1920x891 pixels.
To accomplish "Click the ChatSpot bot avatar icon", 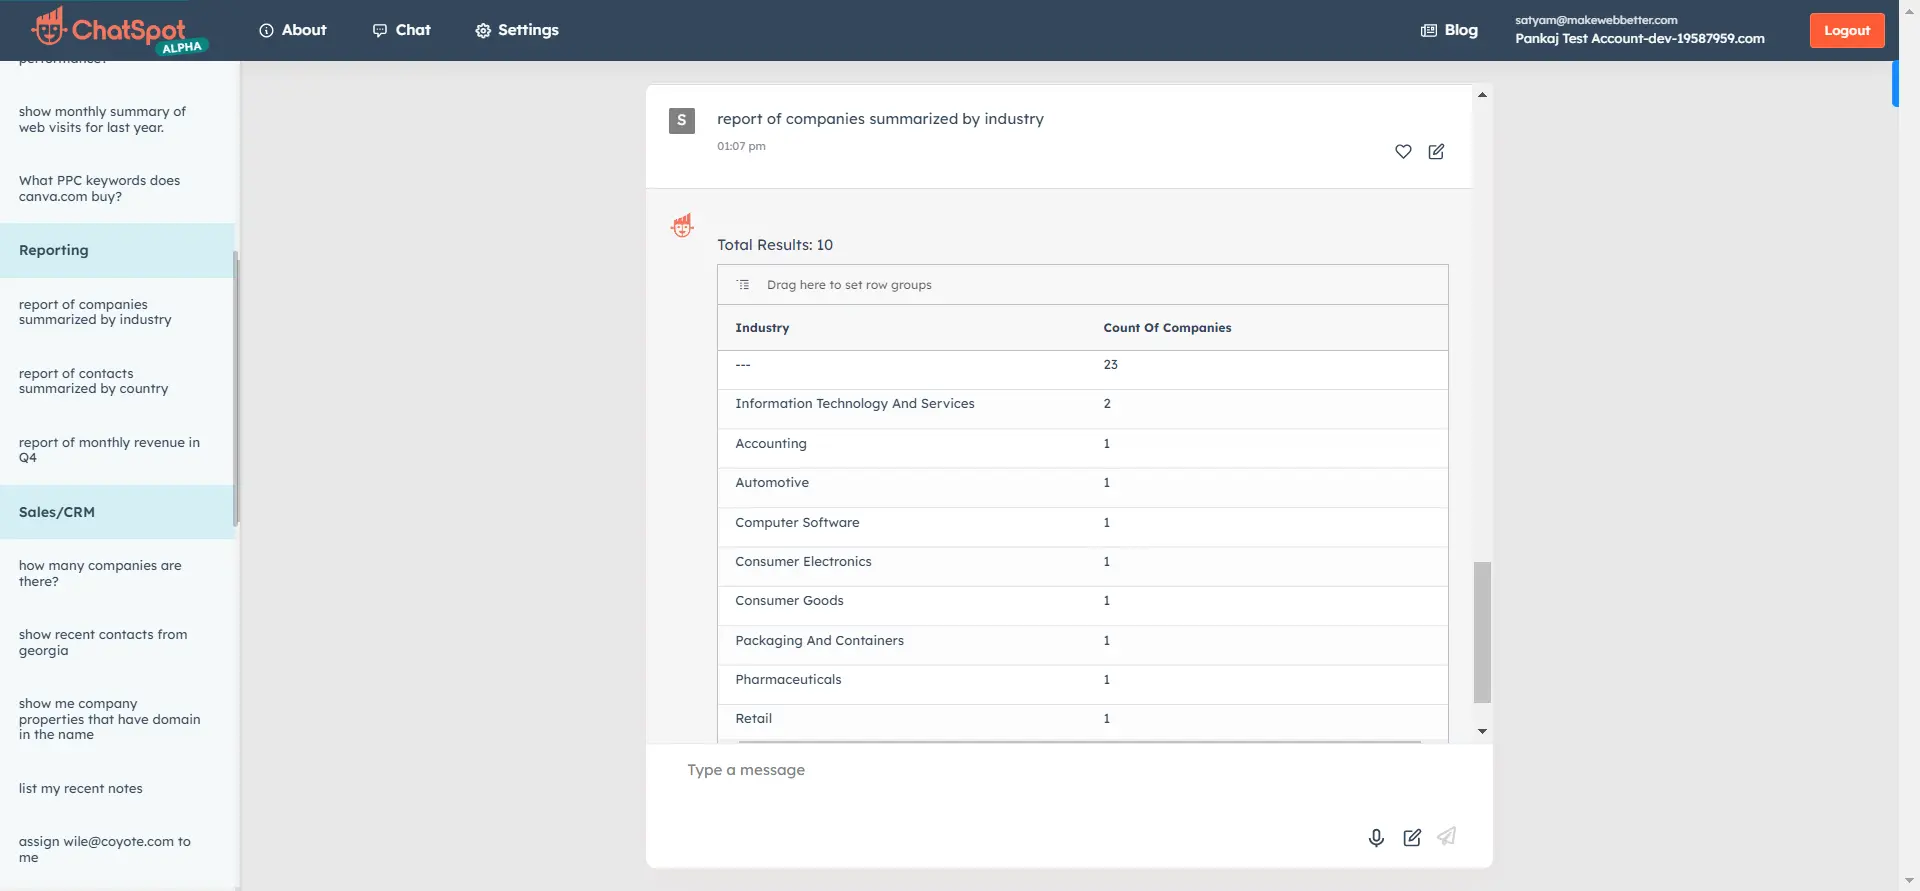I will [x=682, y=226].
